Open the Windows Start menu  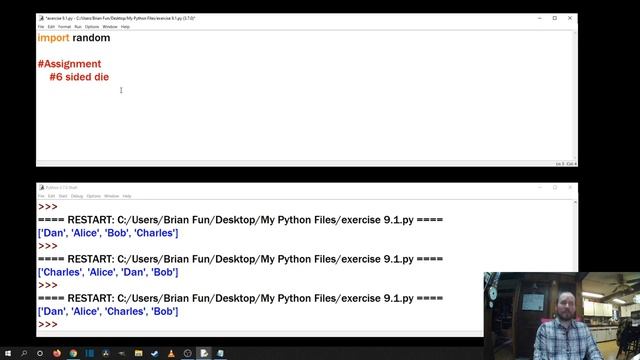pos(8,353)
